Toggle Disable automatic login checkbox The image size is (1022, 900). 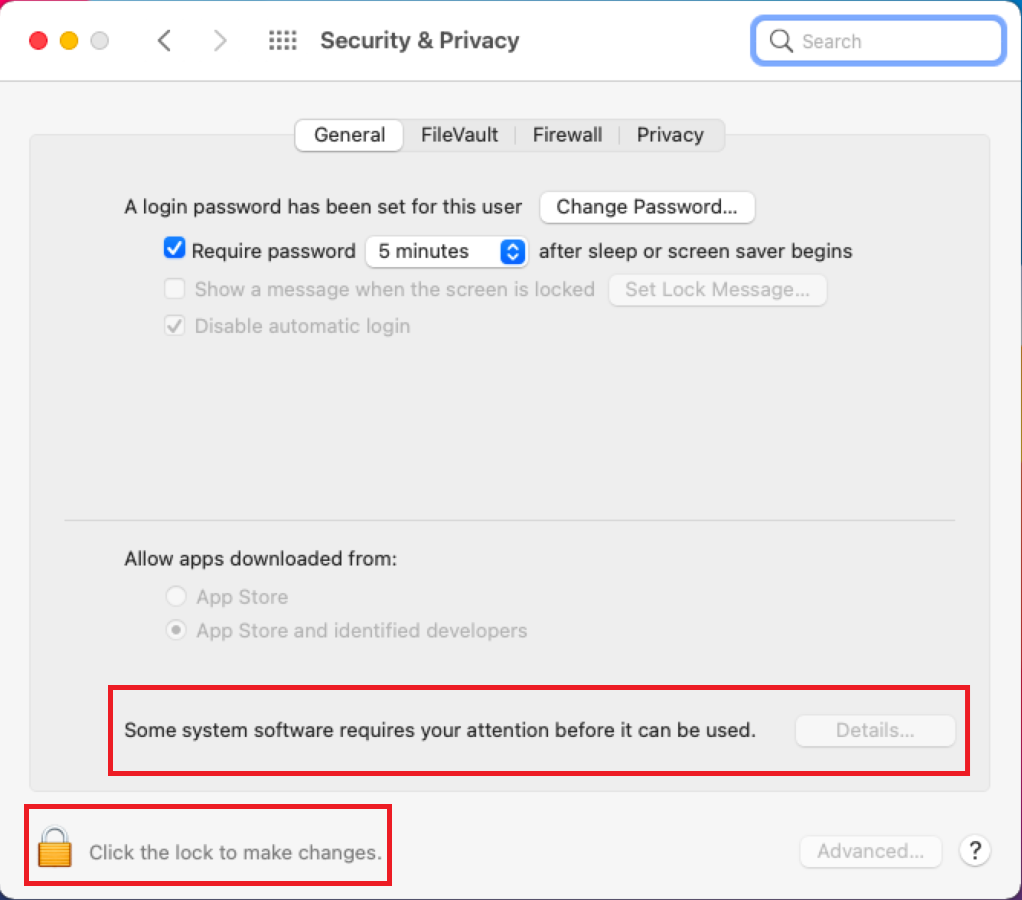(175, 325)
